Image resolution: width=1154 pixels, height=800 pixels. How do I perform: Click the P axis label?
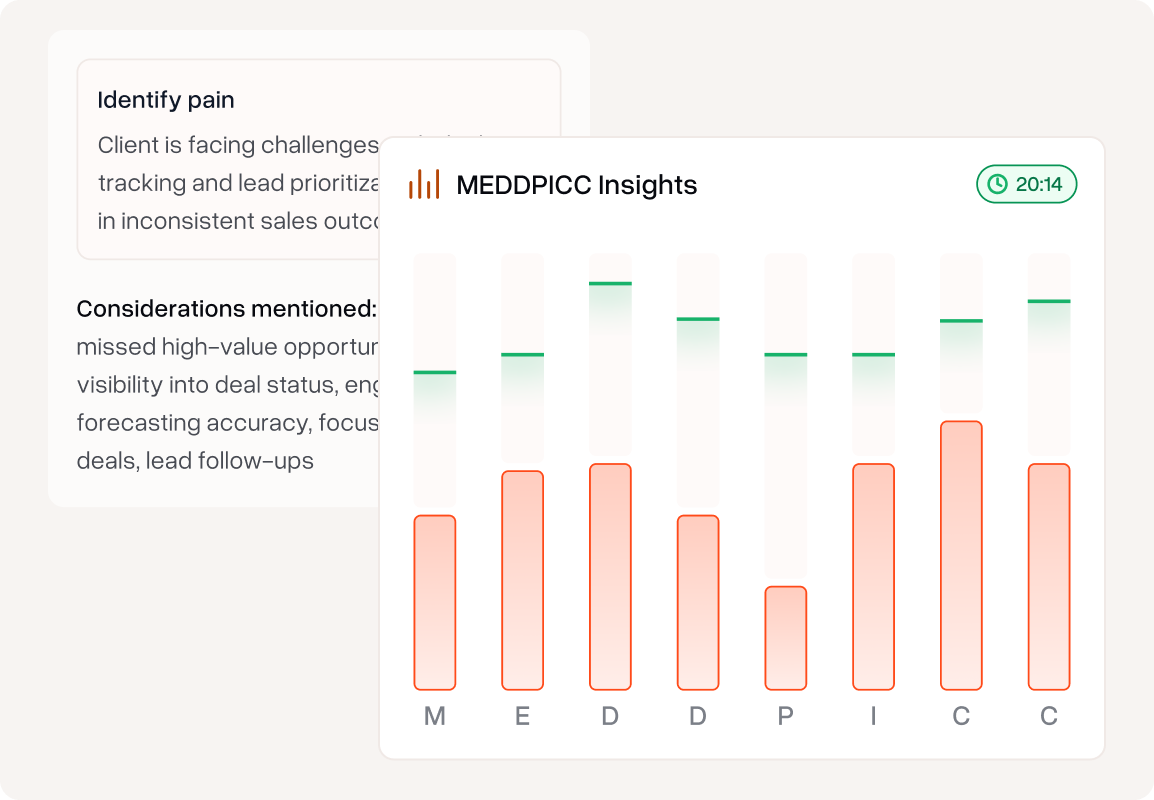pyautogui.click(x=785, y=717)
